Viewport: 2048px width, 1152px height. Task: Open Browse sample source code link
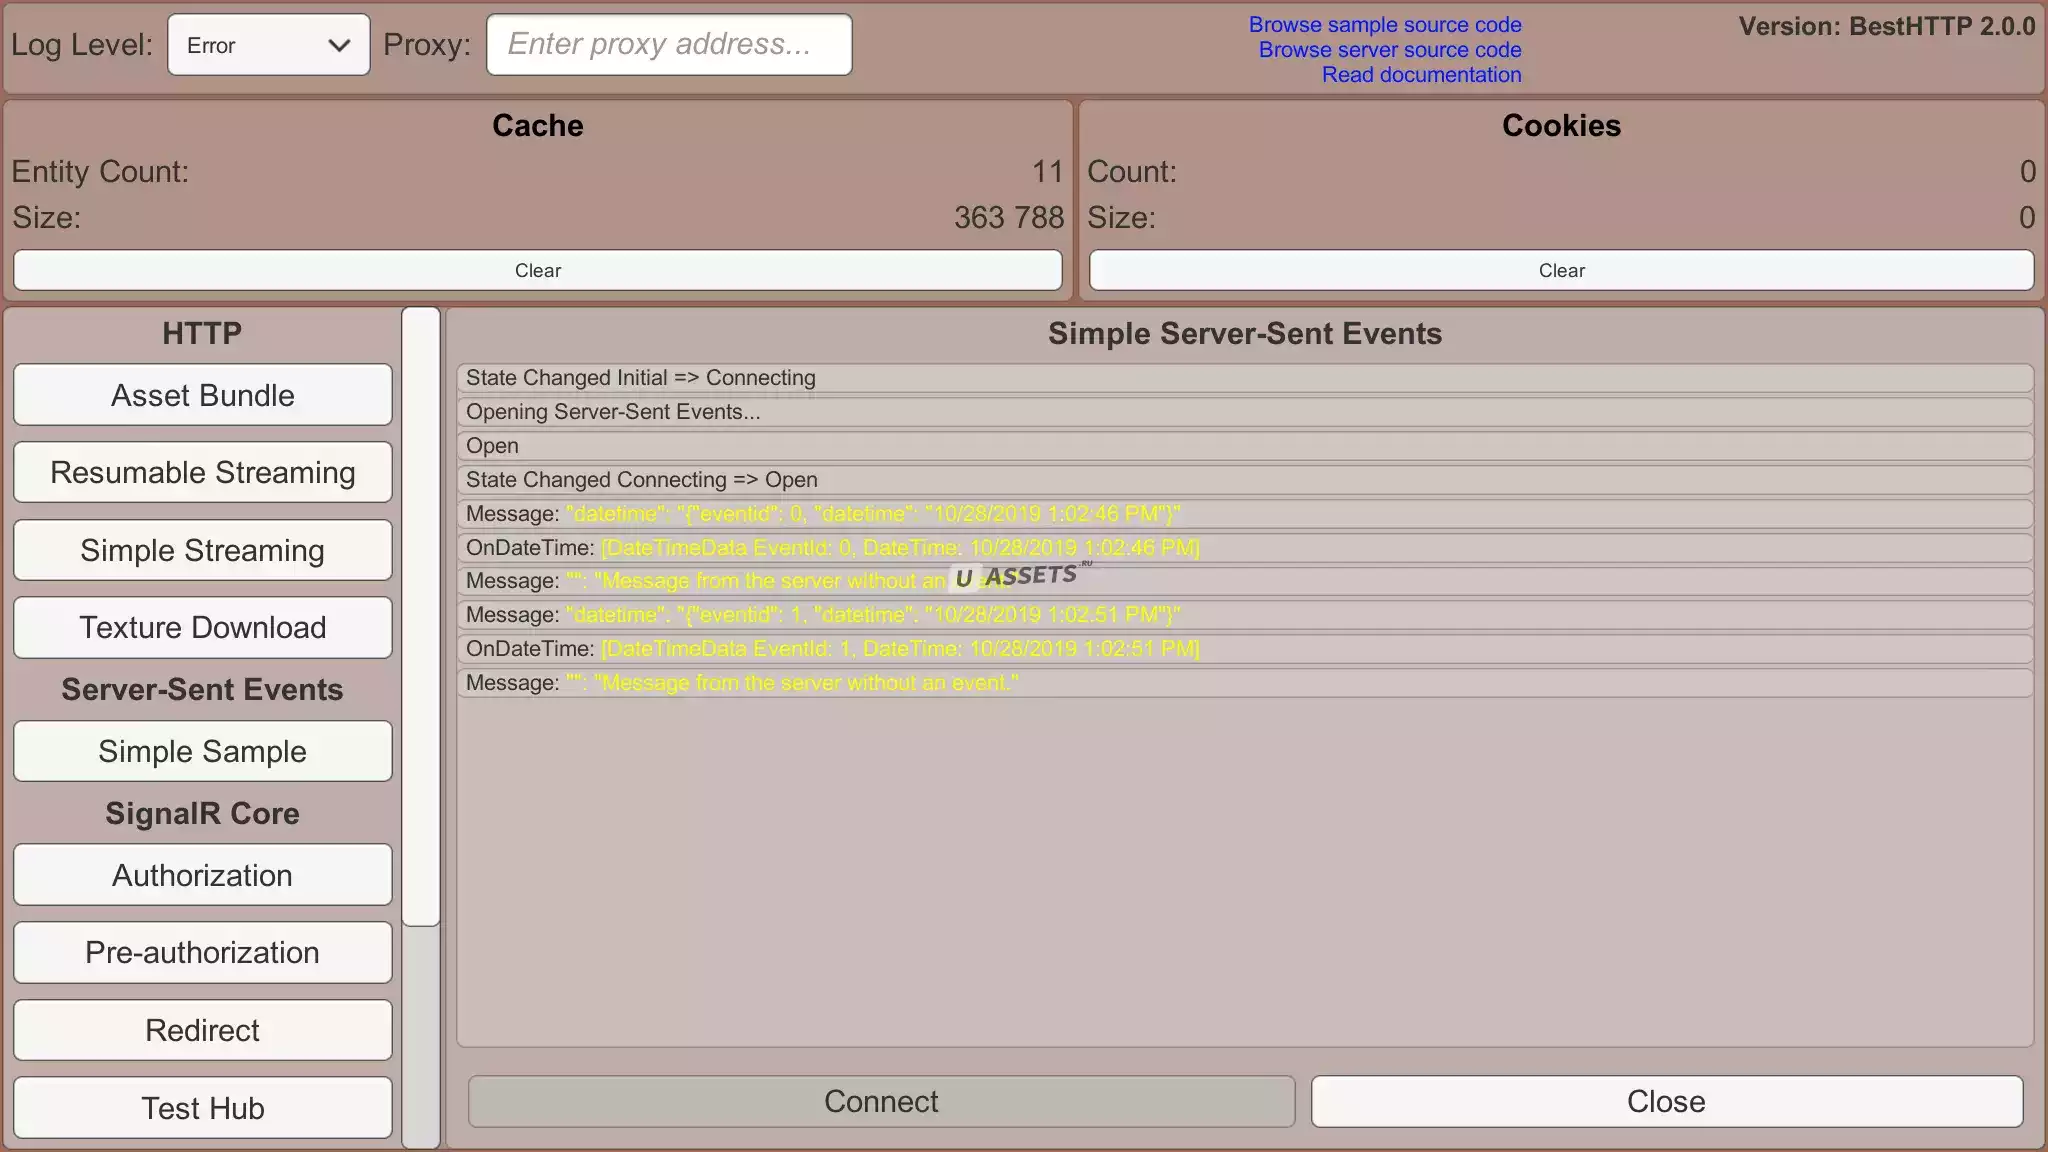(x=1384, y=25)
